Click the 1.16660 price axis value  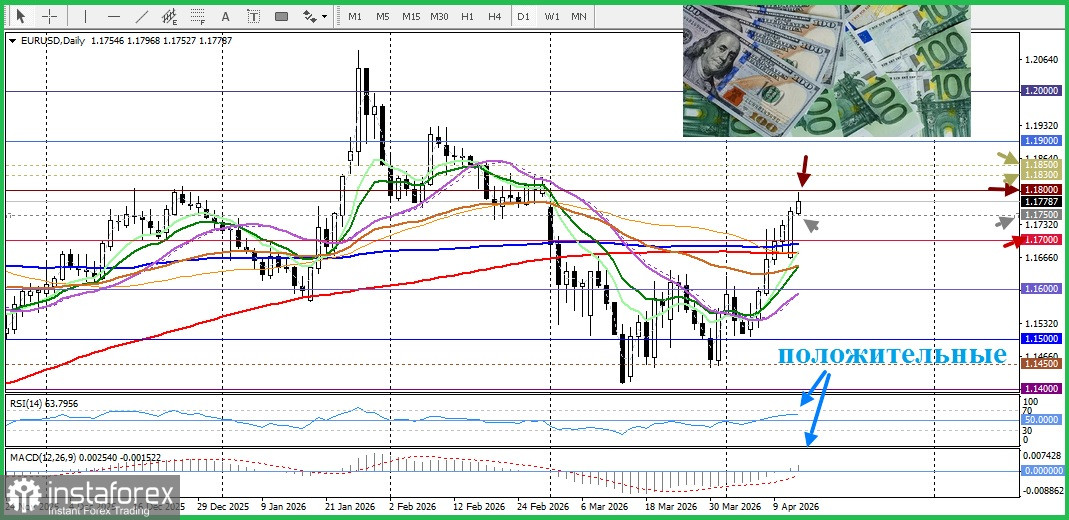pos(1042,258)
